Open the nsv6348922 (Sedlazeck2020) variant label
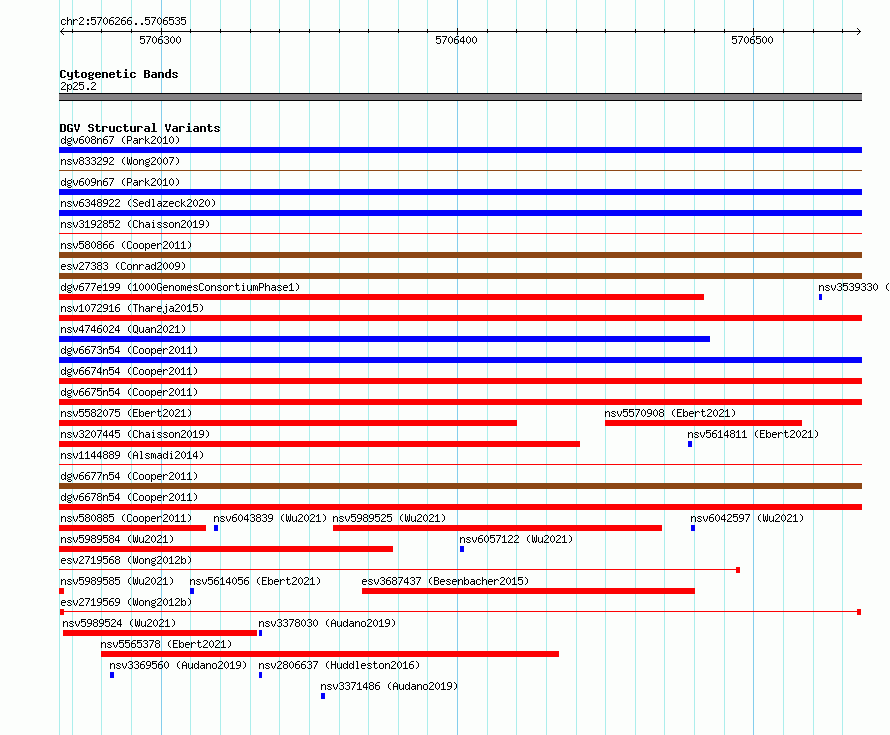Viewport: 890px width, 735px height. click(x=138, y=203)
